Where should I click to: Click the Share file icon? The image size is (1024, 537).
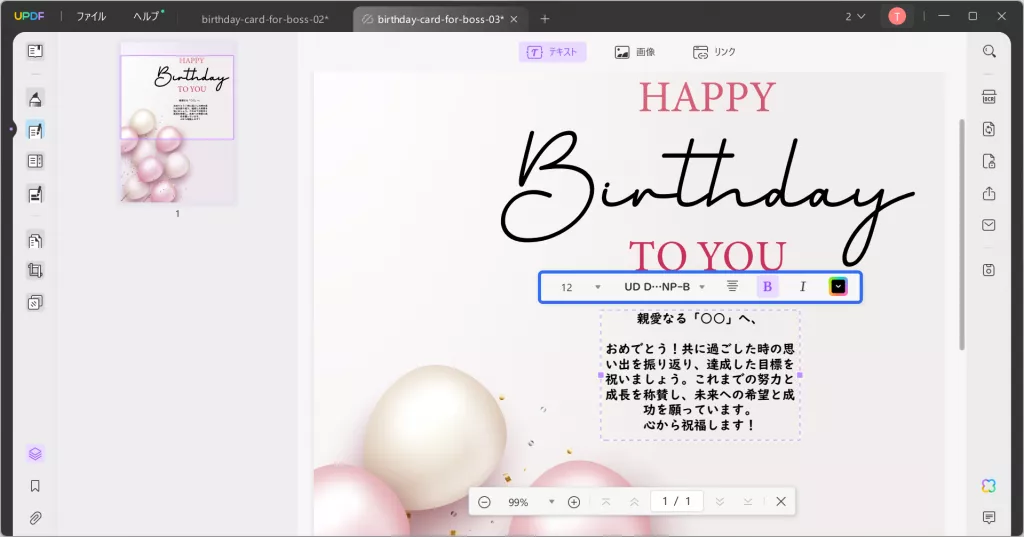click(989, 193)
